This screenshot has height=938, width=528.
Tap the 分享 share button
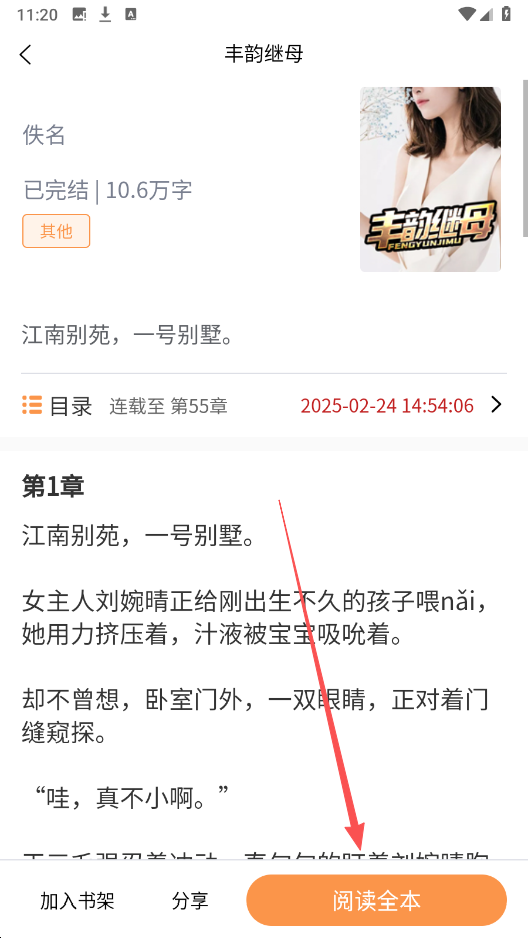point(190,900)
